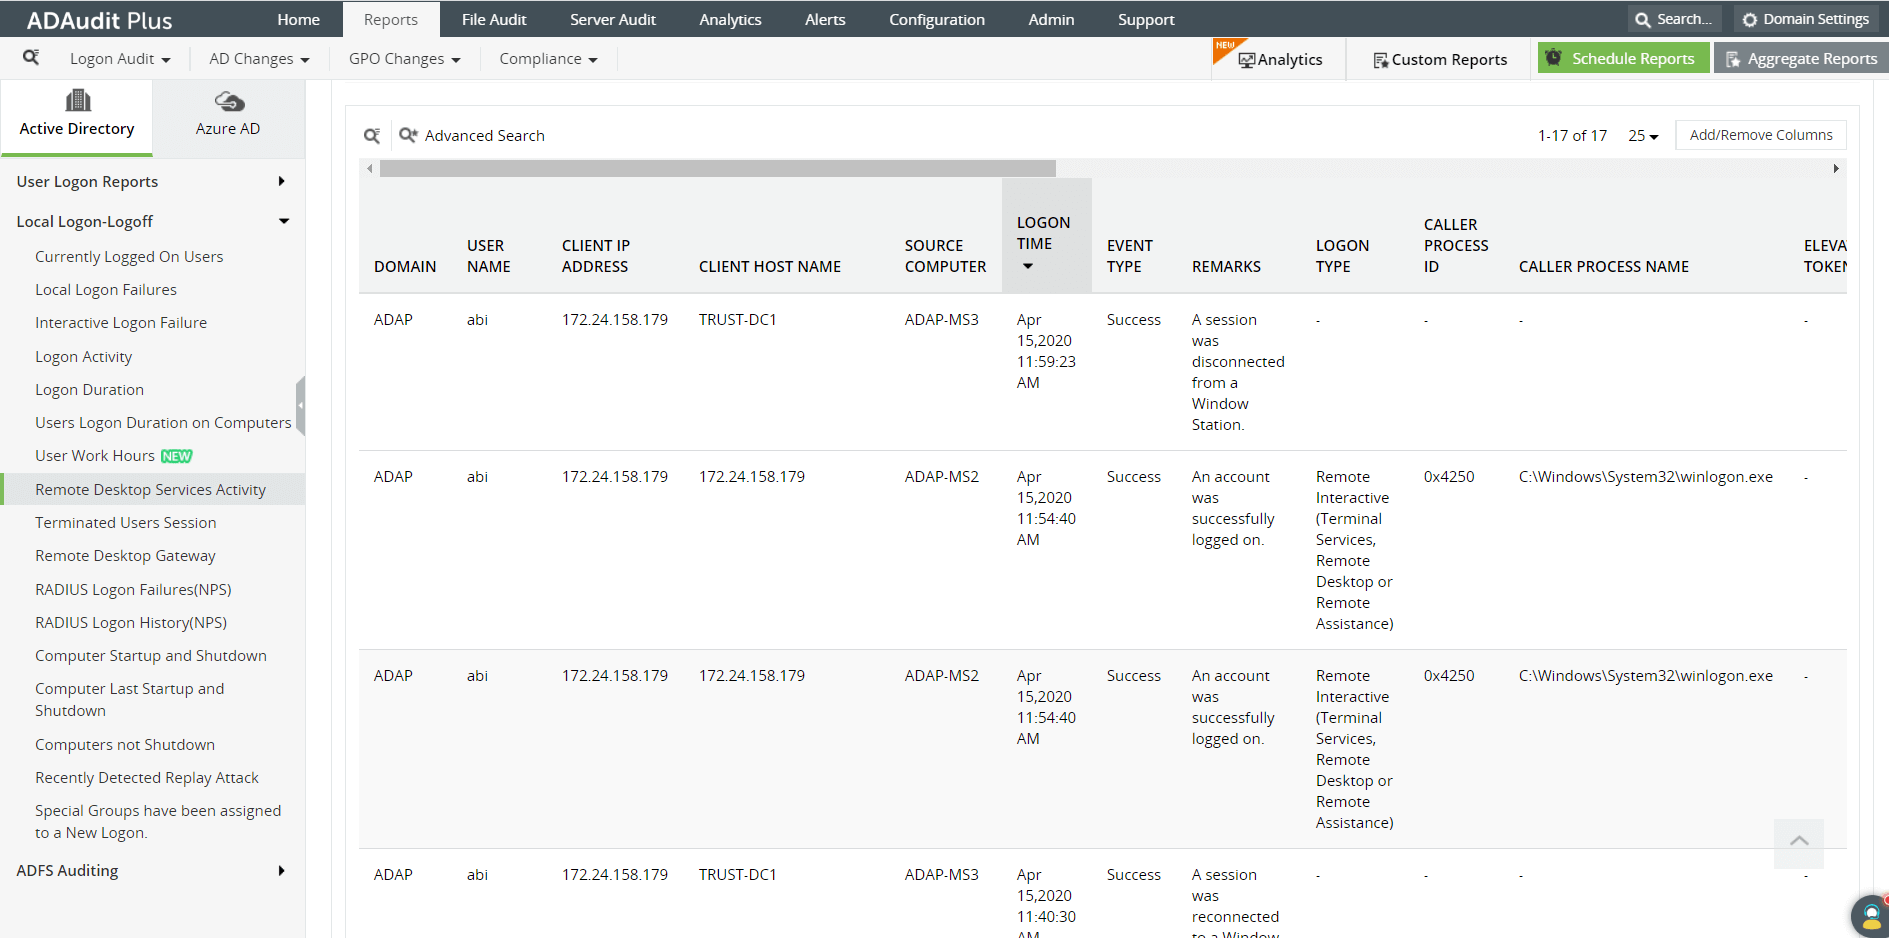Open the chat assistant icon at bottom right
The height and width of the screenshot is (938, 1889).
pyautogui.click(x=1870, y=915)
